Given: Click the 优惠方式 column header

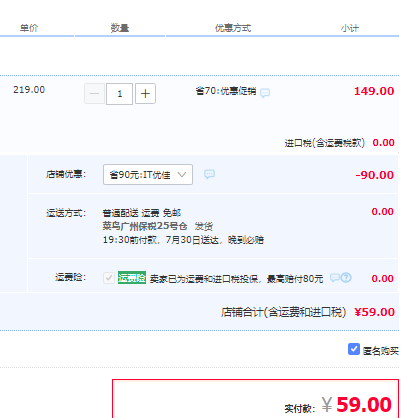Looking at the screenshot, I should [233, 28].
